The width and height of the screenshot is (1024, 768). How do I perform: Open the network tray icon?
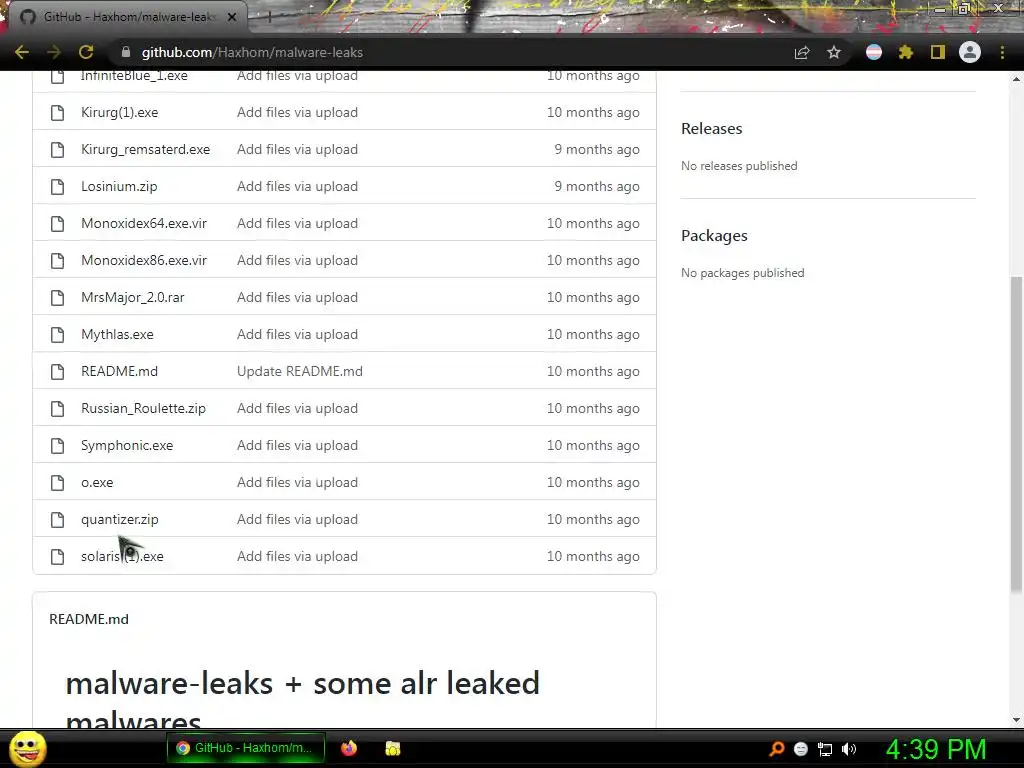click(x=825, y=749)
